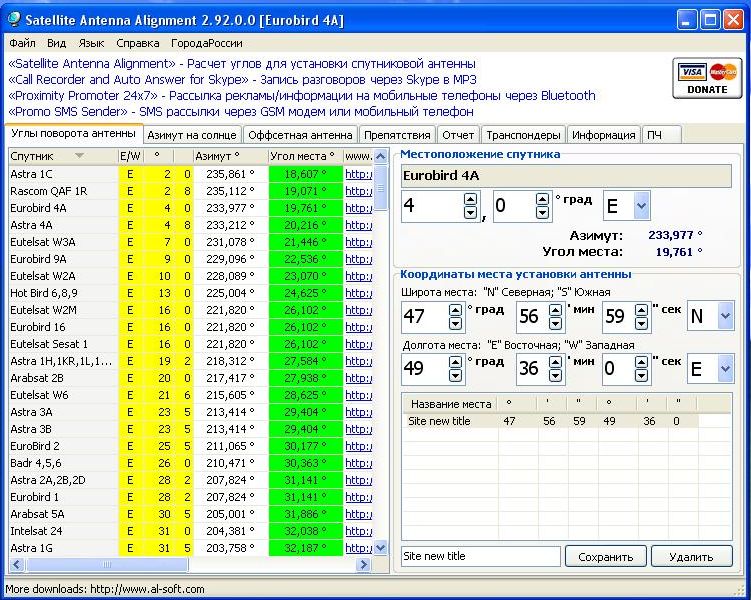Click Азимут column header
The height and width of the screenshot is (600, 751).
[230, 156]
